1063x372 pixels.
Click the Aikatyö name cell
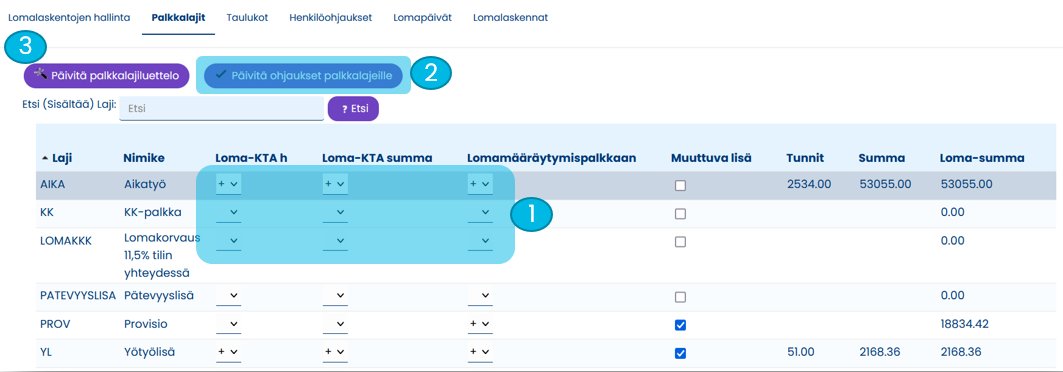coord(144,184)
